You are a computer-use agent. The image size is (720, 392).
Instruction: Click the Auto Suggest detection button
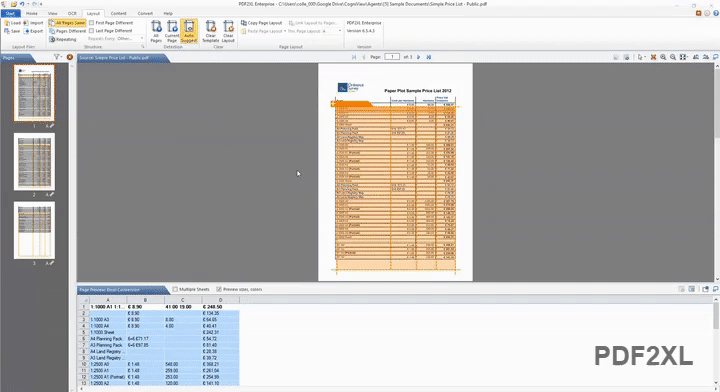point(189,31)
